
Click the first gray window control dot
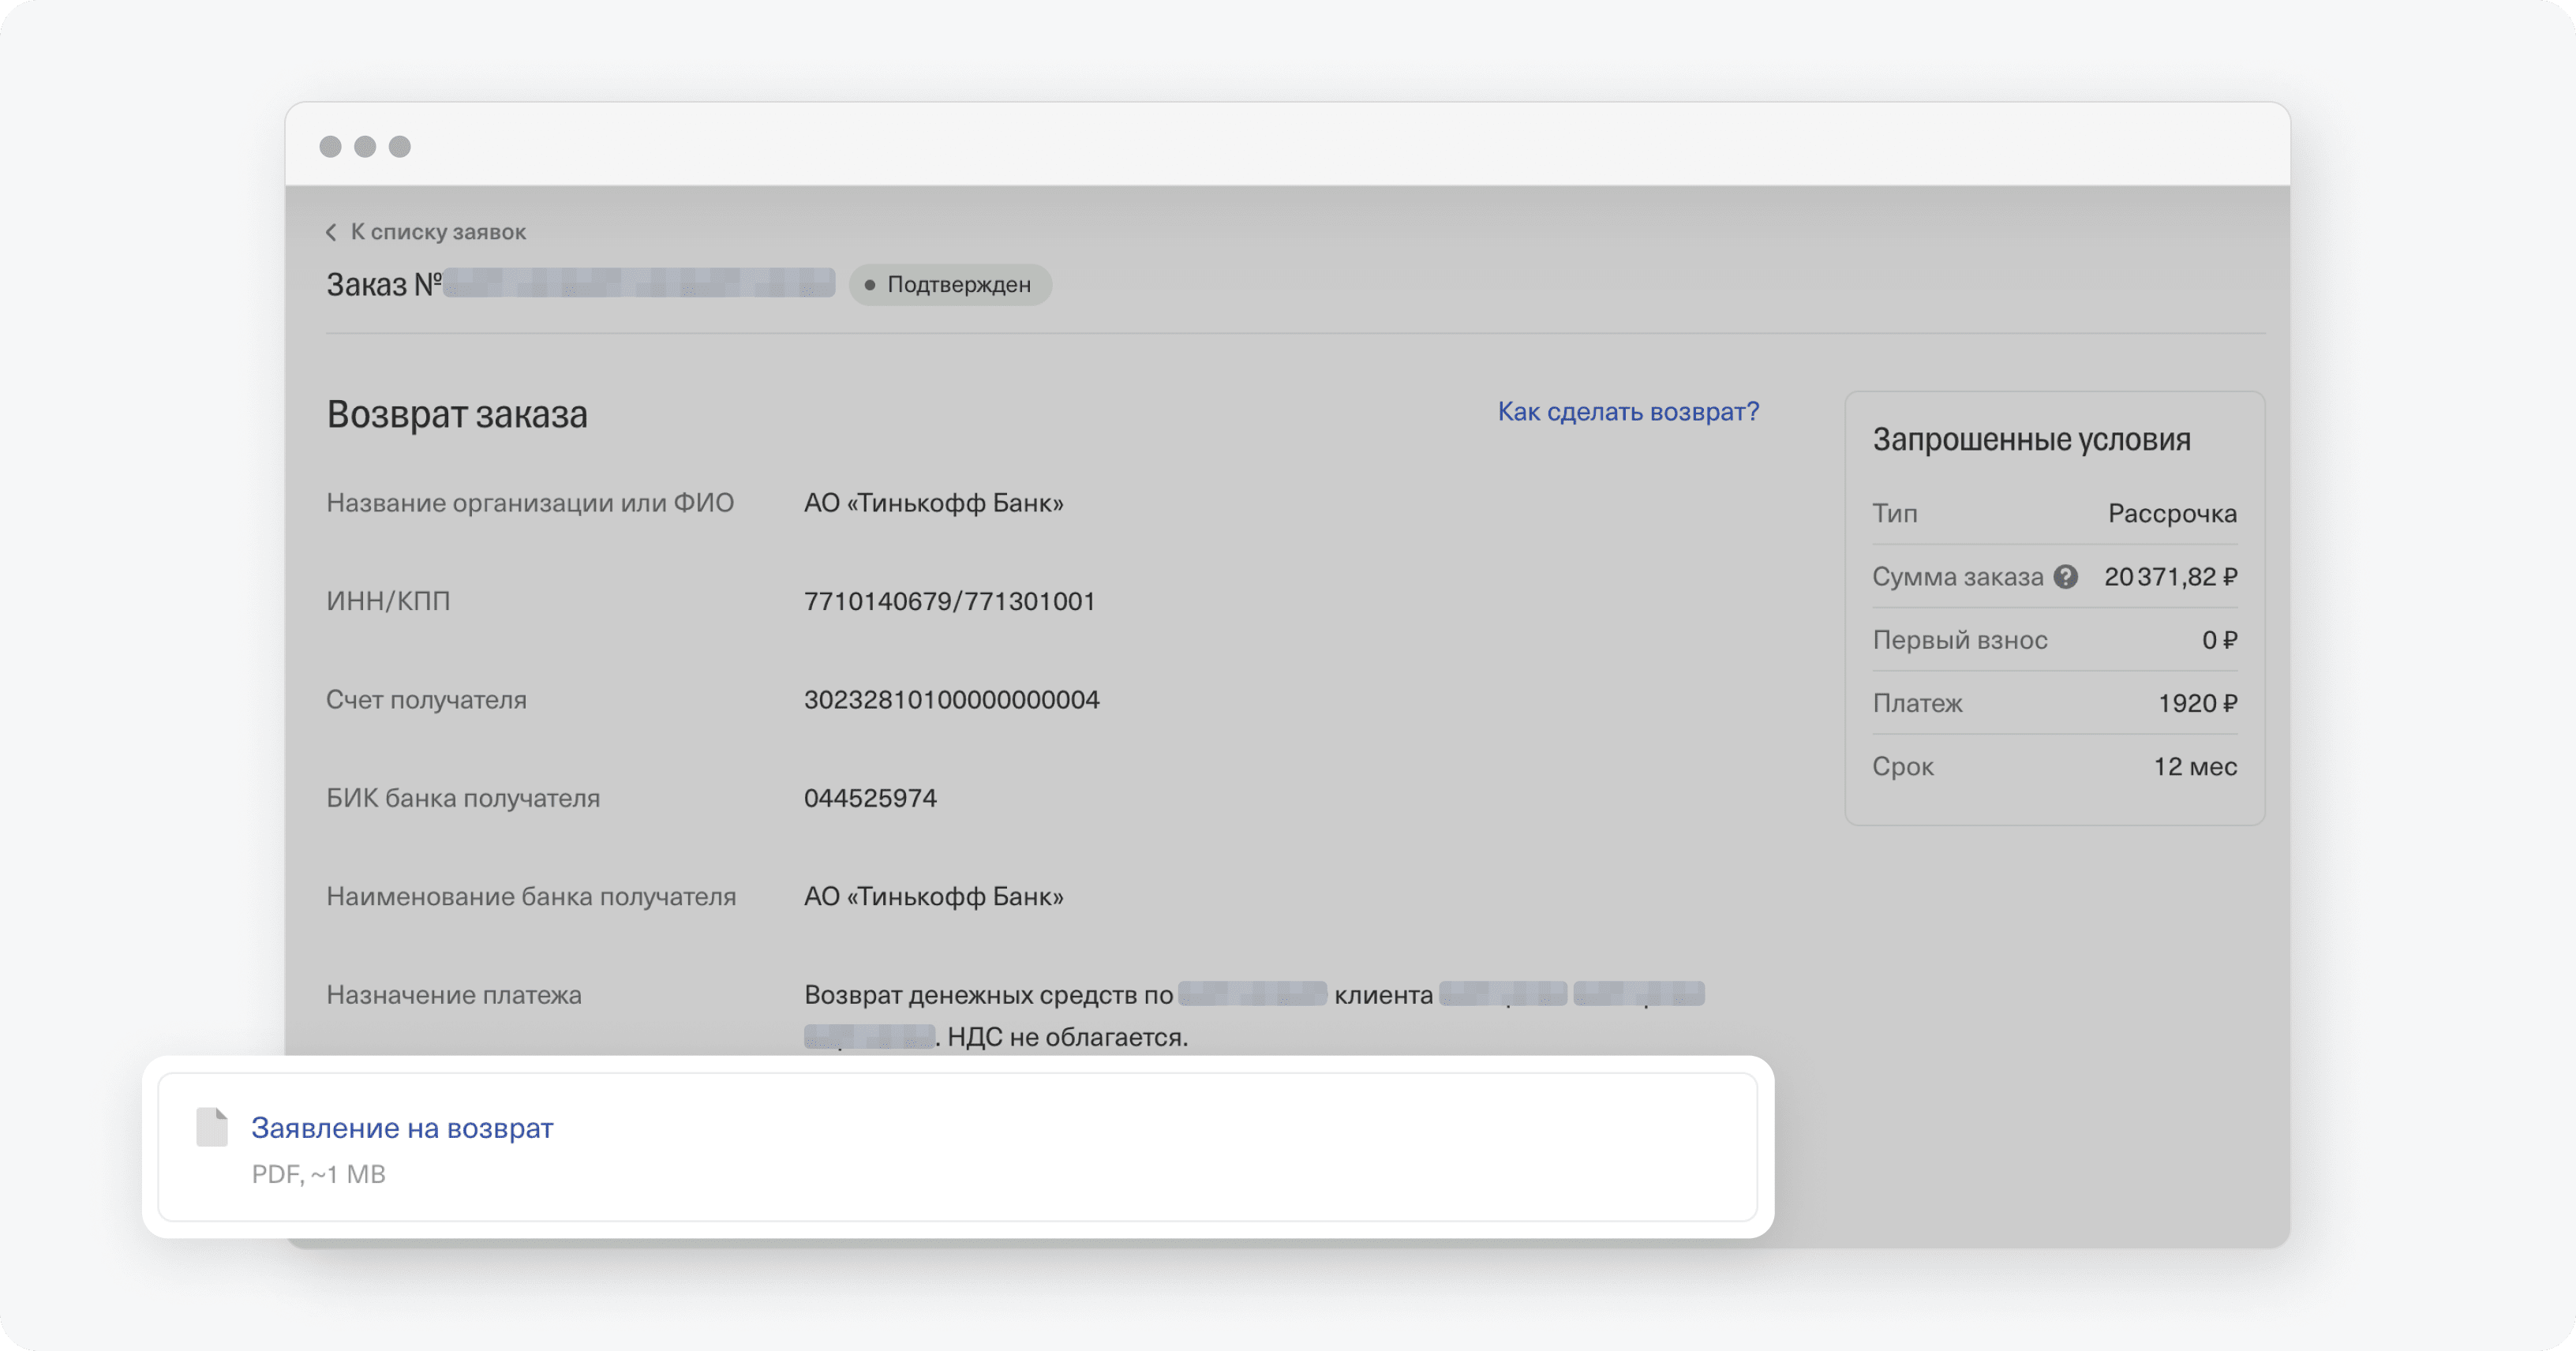pos(330,147)
